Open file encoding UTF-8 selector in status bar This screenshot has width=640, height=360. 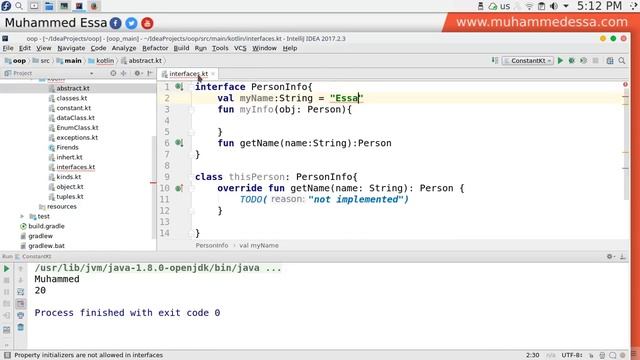(571, 355)
